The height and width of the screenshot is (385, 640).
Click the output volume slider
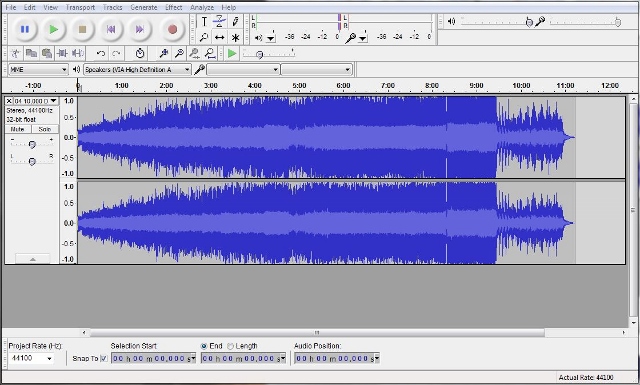(x=497, y=22)
